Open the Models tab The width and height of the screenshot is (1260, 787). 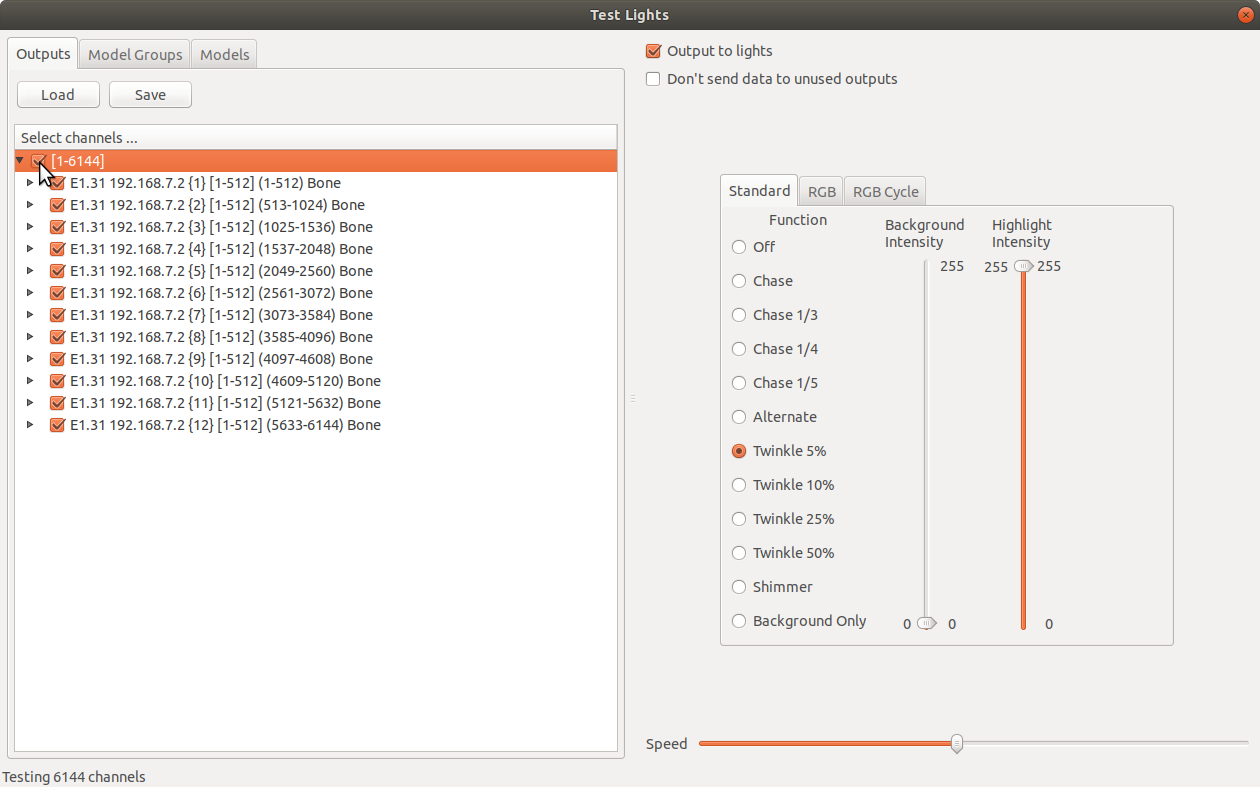[224, 54]
